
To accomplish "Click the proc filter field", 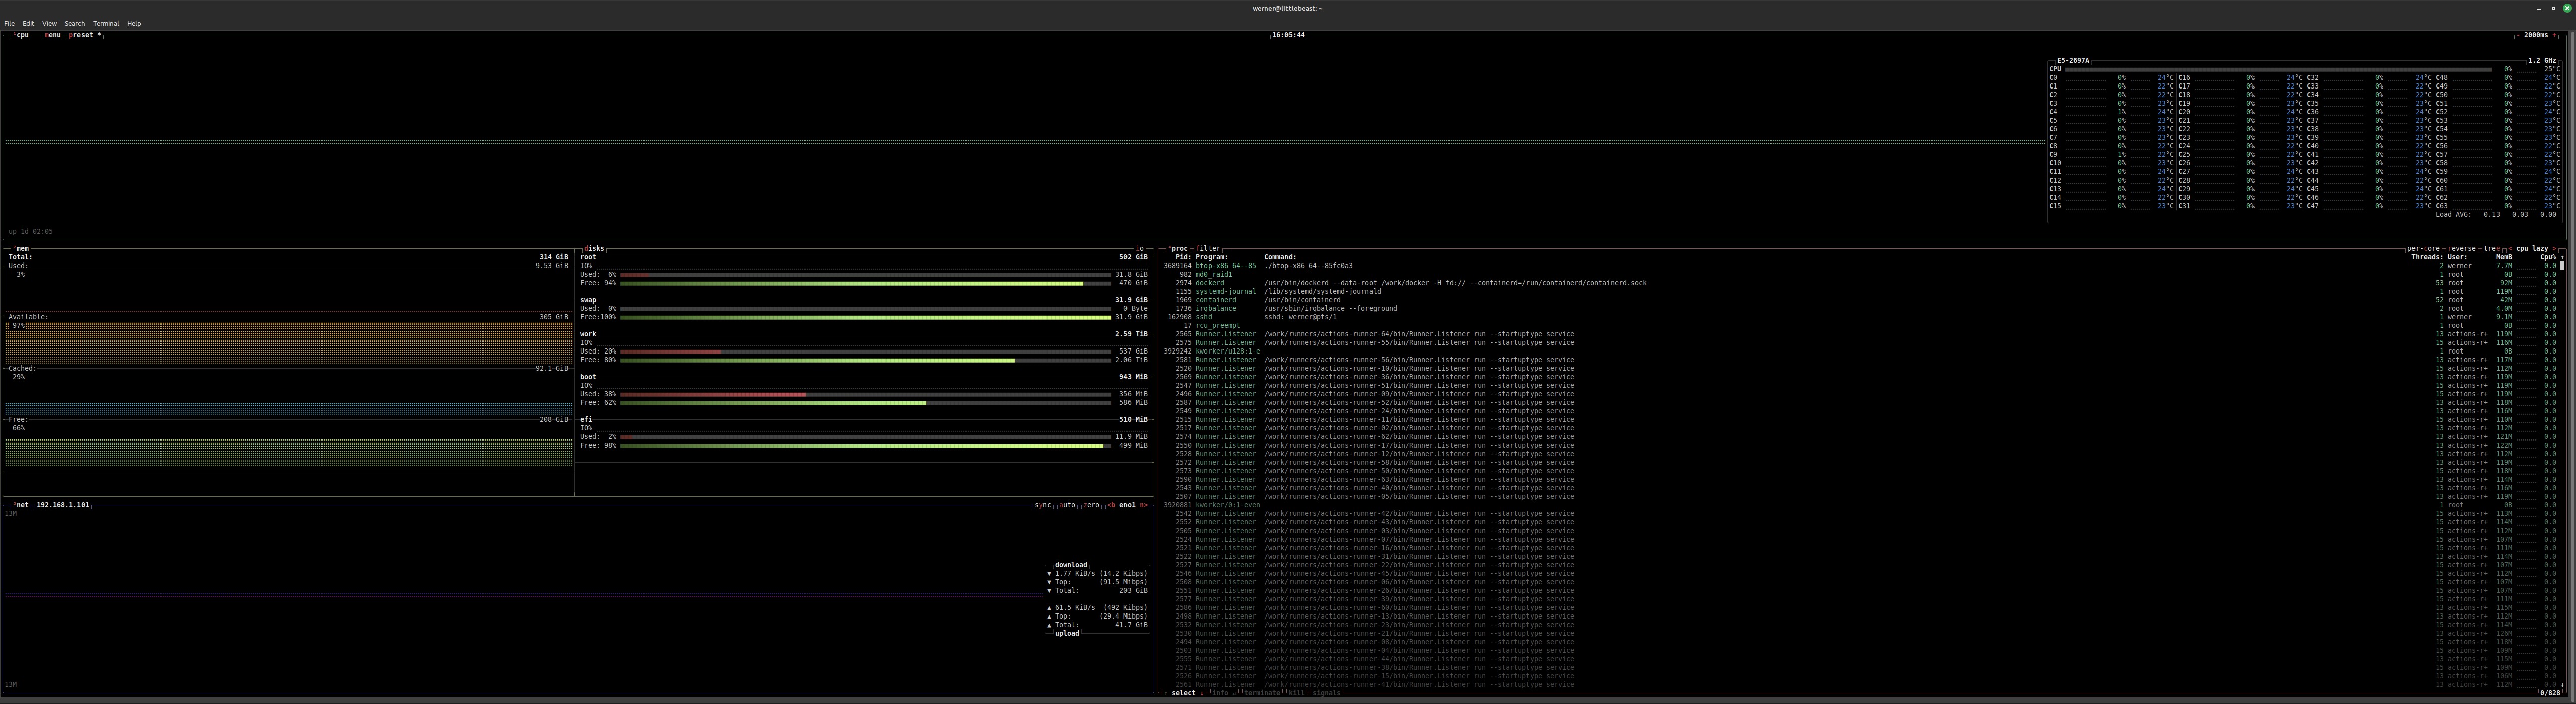I will tap(1209, 249).
